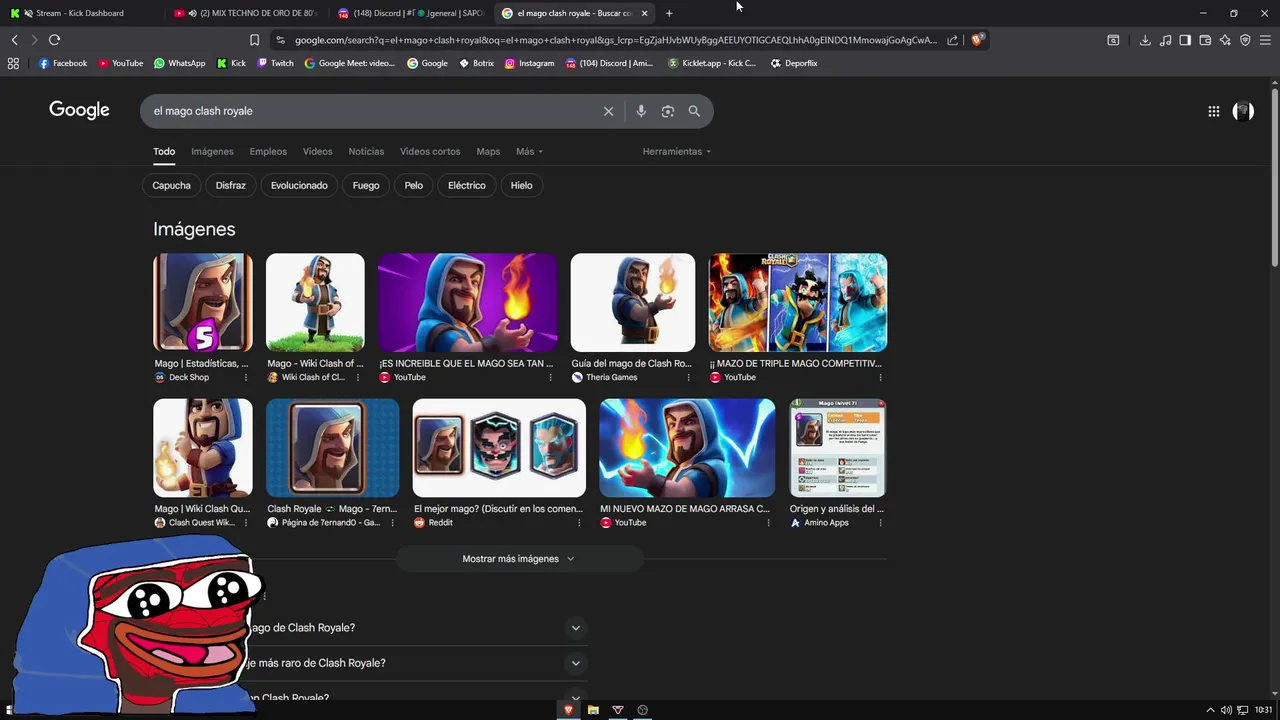Open three-dot menu for Theria Games result

pyautogui.click(x=688, y=377)
